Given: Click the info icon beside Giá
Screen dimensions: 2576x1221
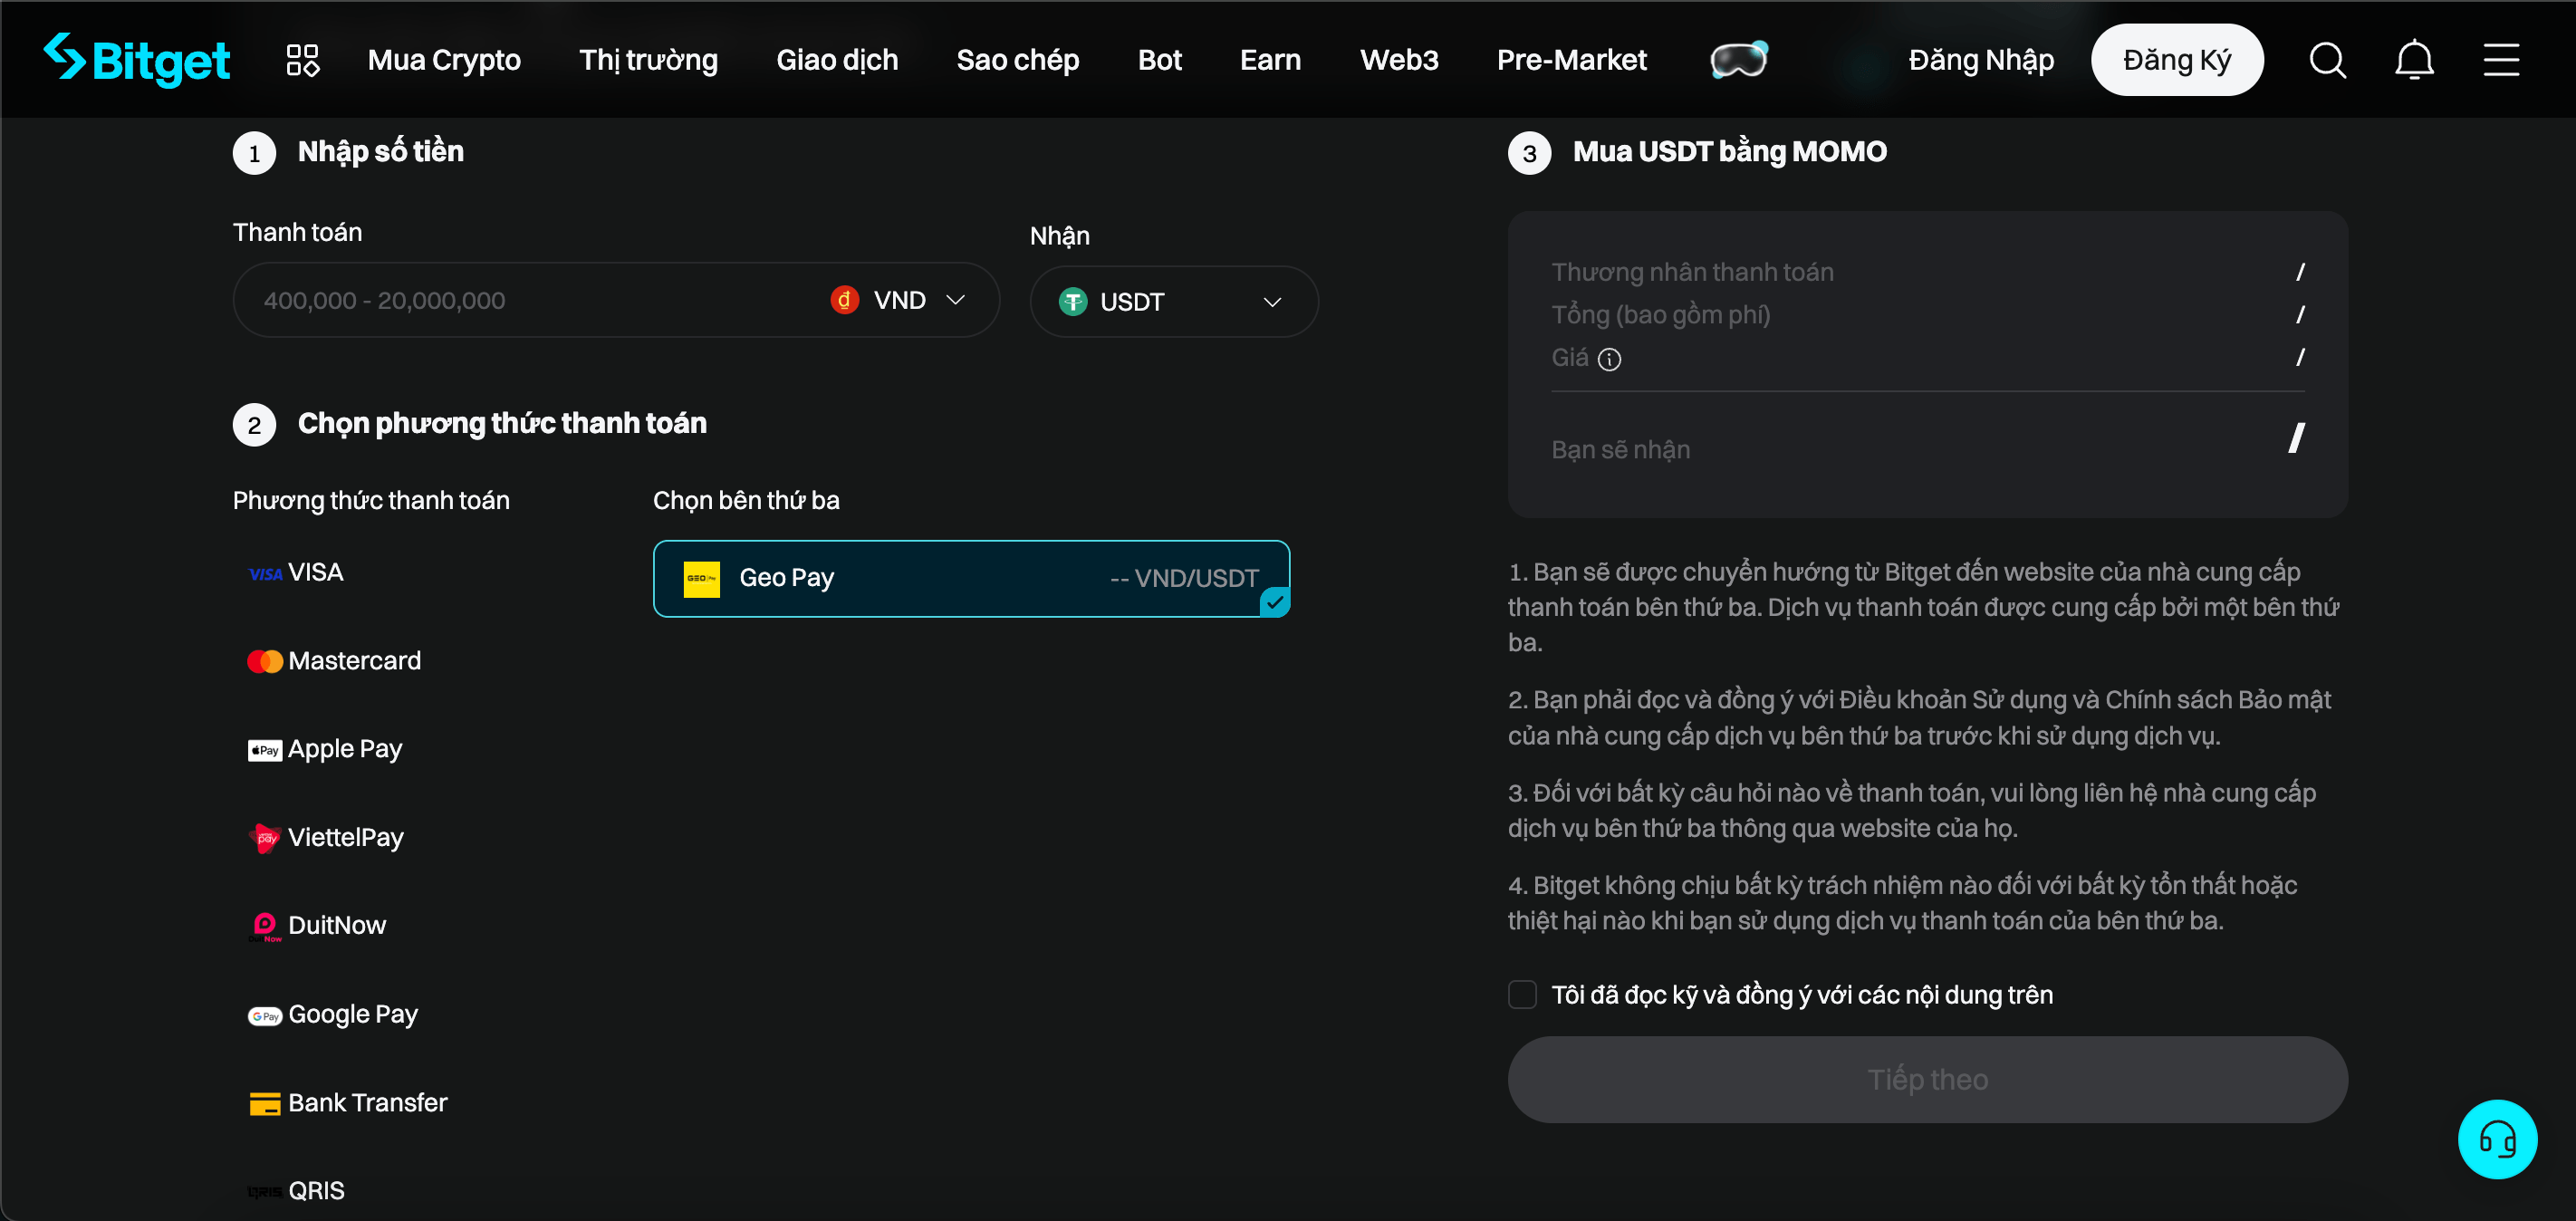Looking at the screenshot, I should coord(1609,359).
